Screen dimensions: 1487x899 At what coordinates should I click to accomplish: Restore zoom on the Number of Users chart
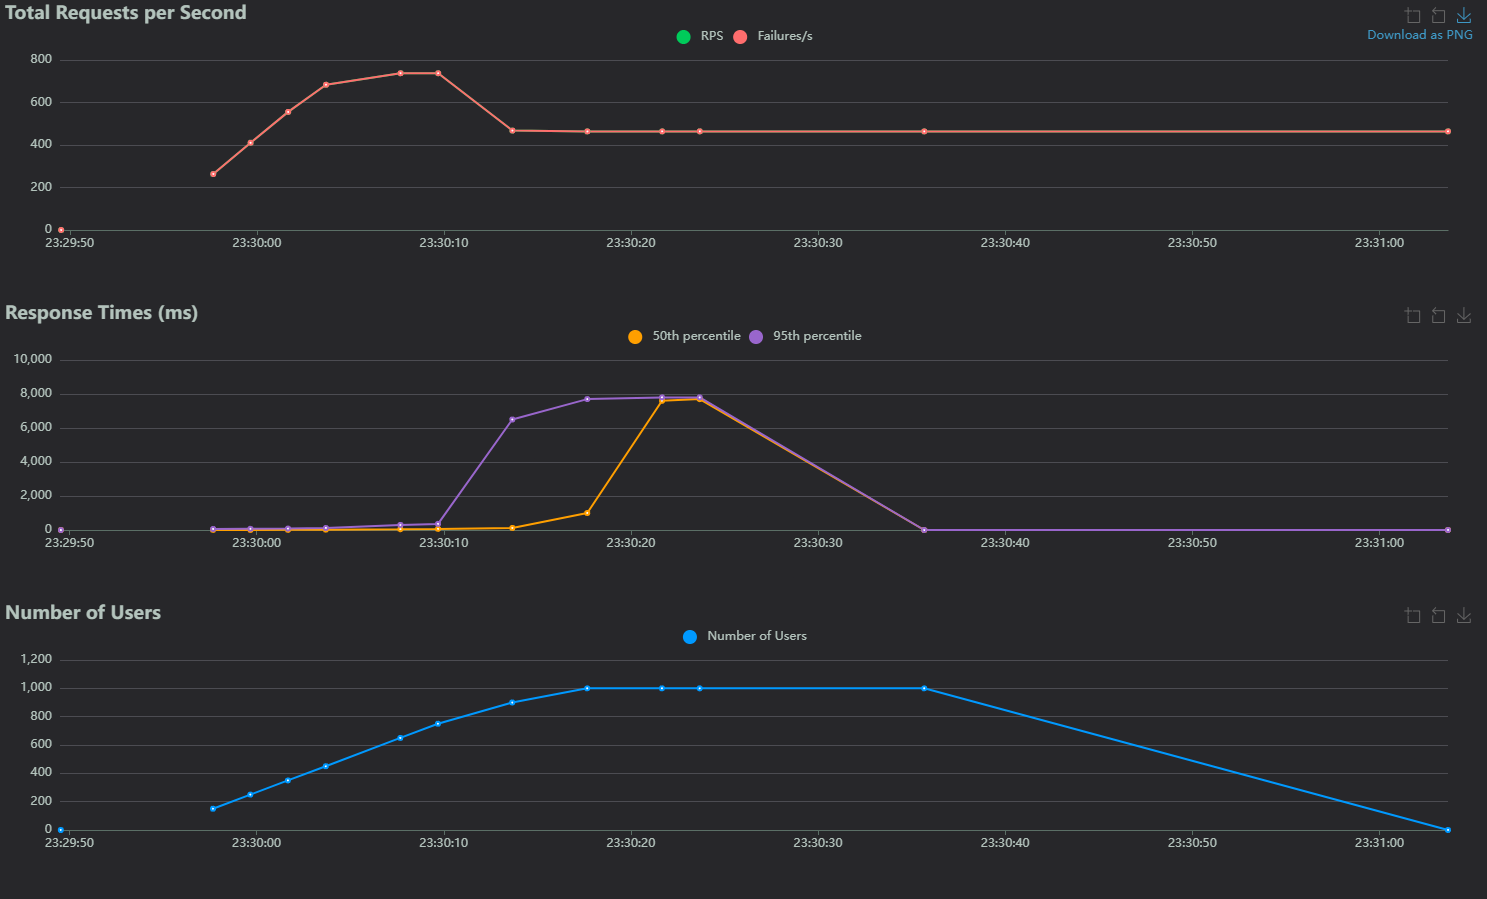click(x=1438, y=615)
